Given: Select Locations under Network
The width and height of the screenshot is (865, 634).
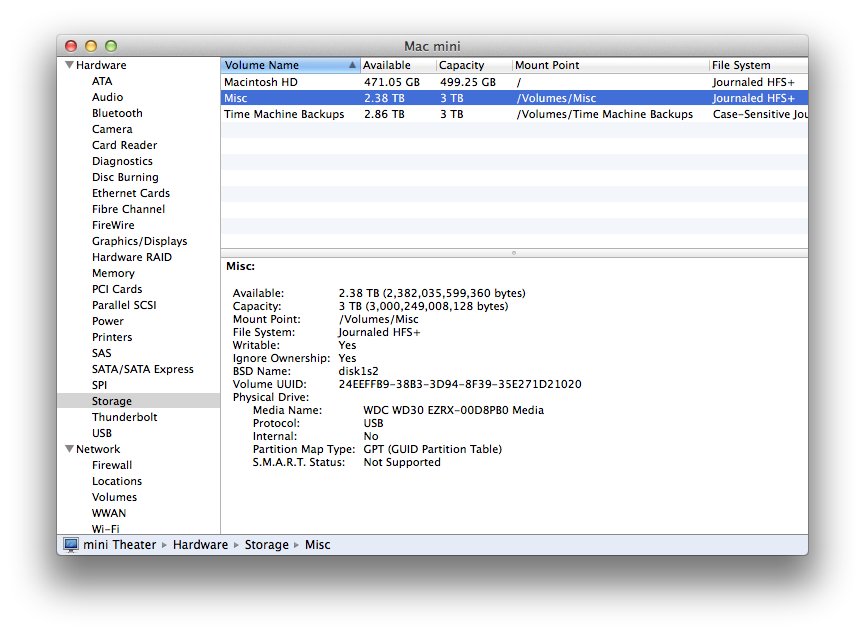Looking at the screenshot, I should pyautogui.click(x=117, y=481).
